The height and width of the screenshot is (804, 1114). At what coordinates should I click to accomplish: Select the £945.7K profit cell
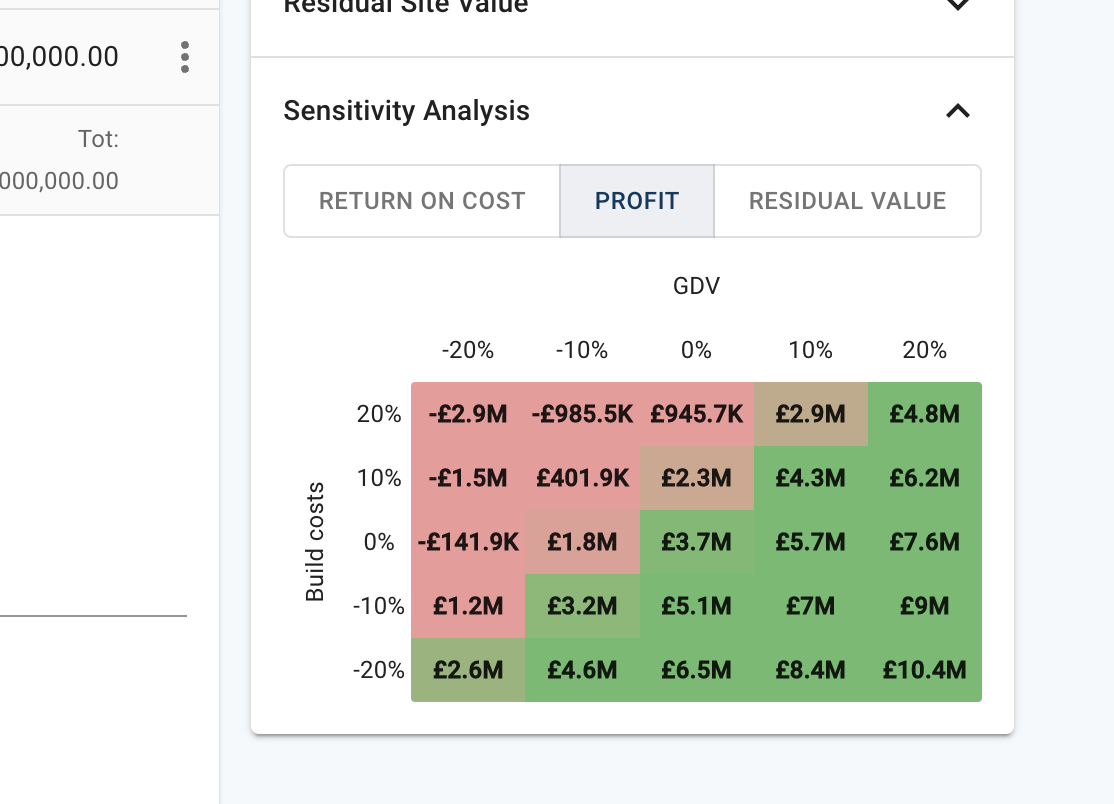click(x=696, y=413)
